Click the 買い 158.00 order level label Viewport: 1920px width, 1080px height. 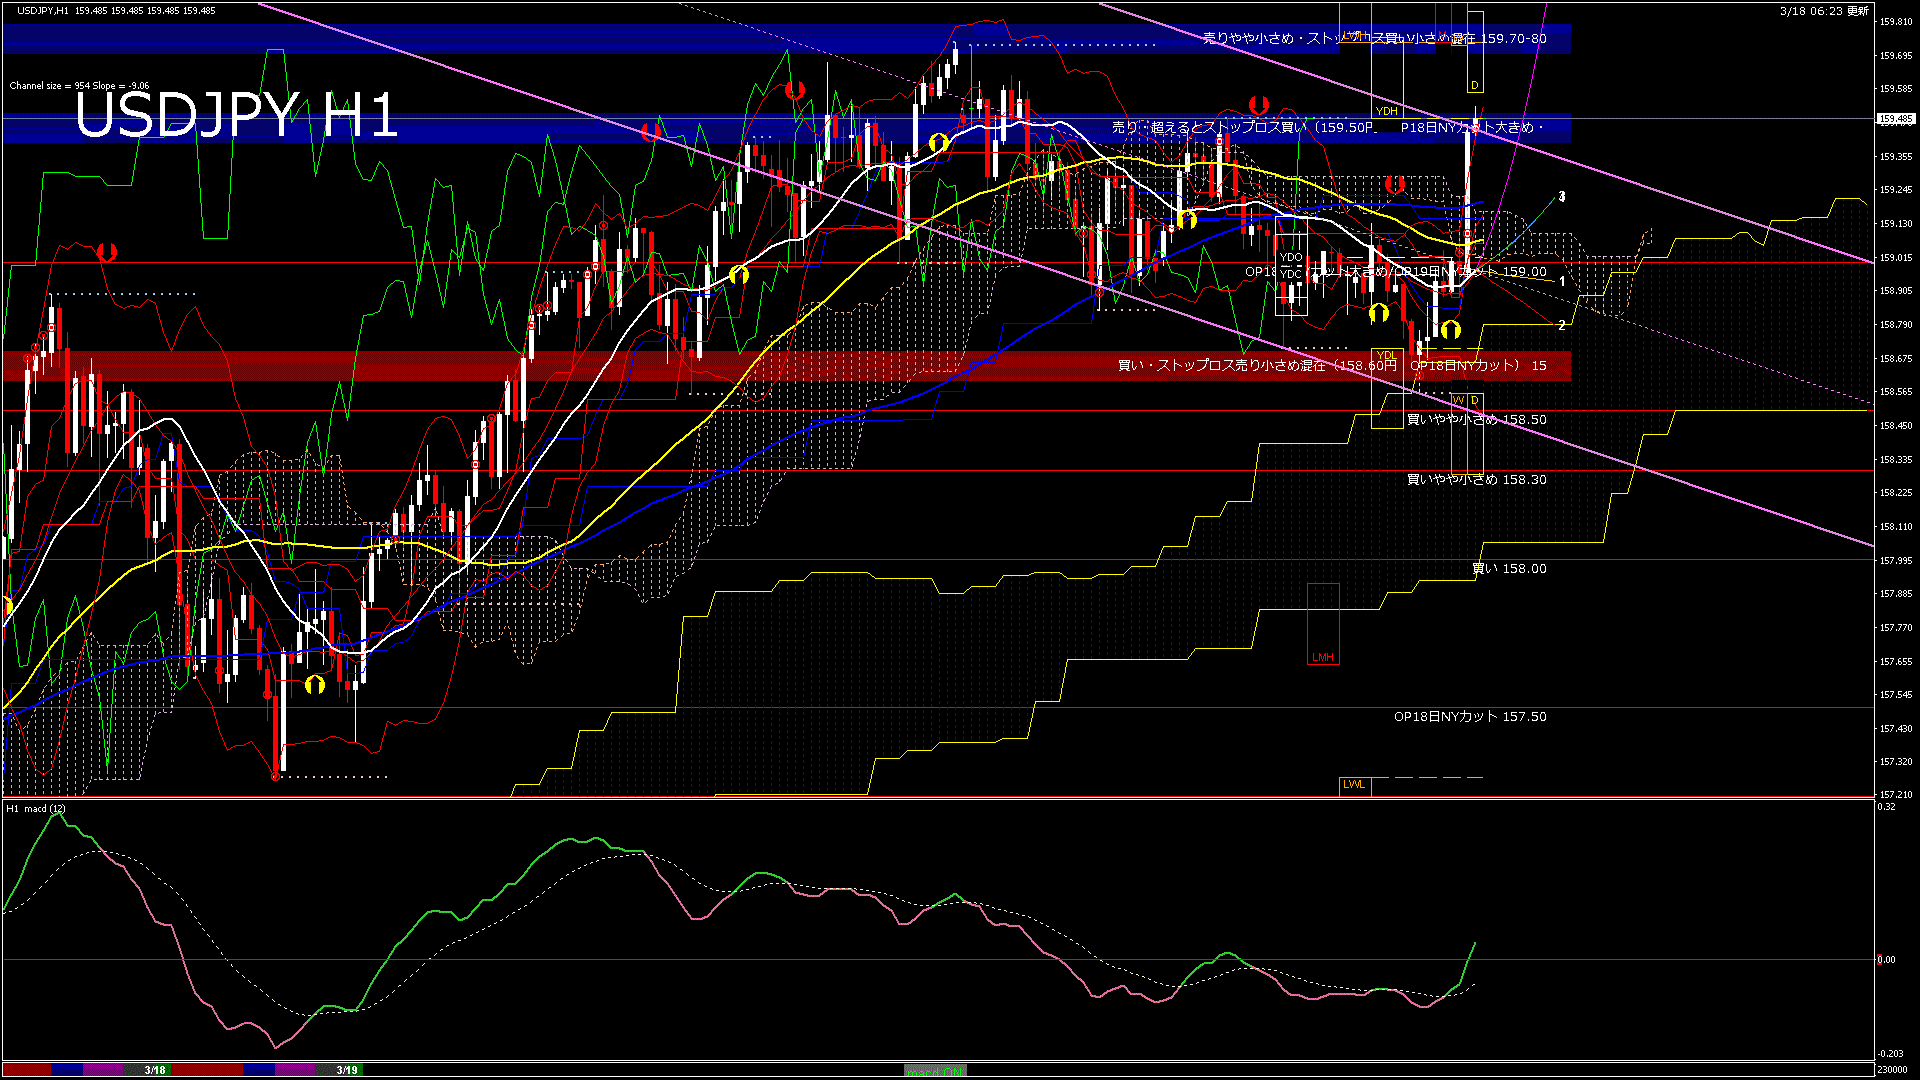(x=1509, y=568)
